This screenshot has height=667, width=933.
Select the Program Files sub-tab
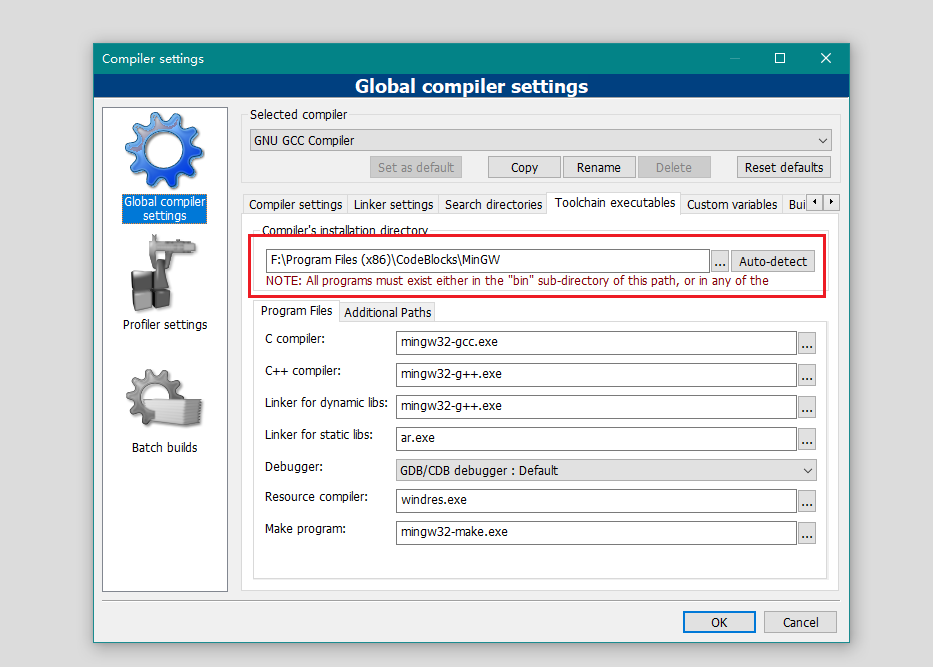[296, 311]
